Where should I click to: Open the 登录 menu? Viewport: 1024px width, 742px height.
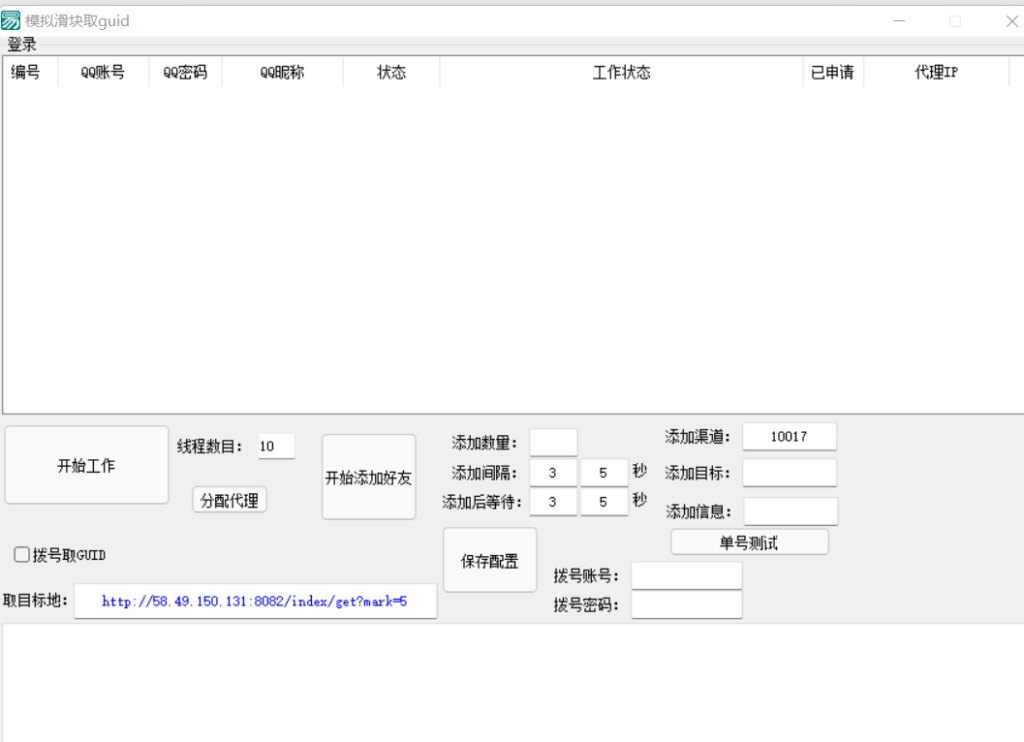(22, 45)
